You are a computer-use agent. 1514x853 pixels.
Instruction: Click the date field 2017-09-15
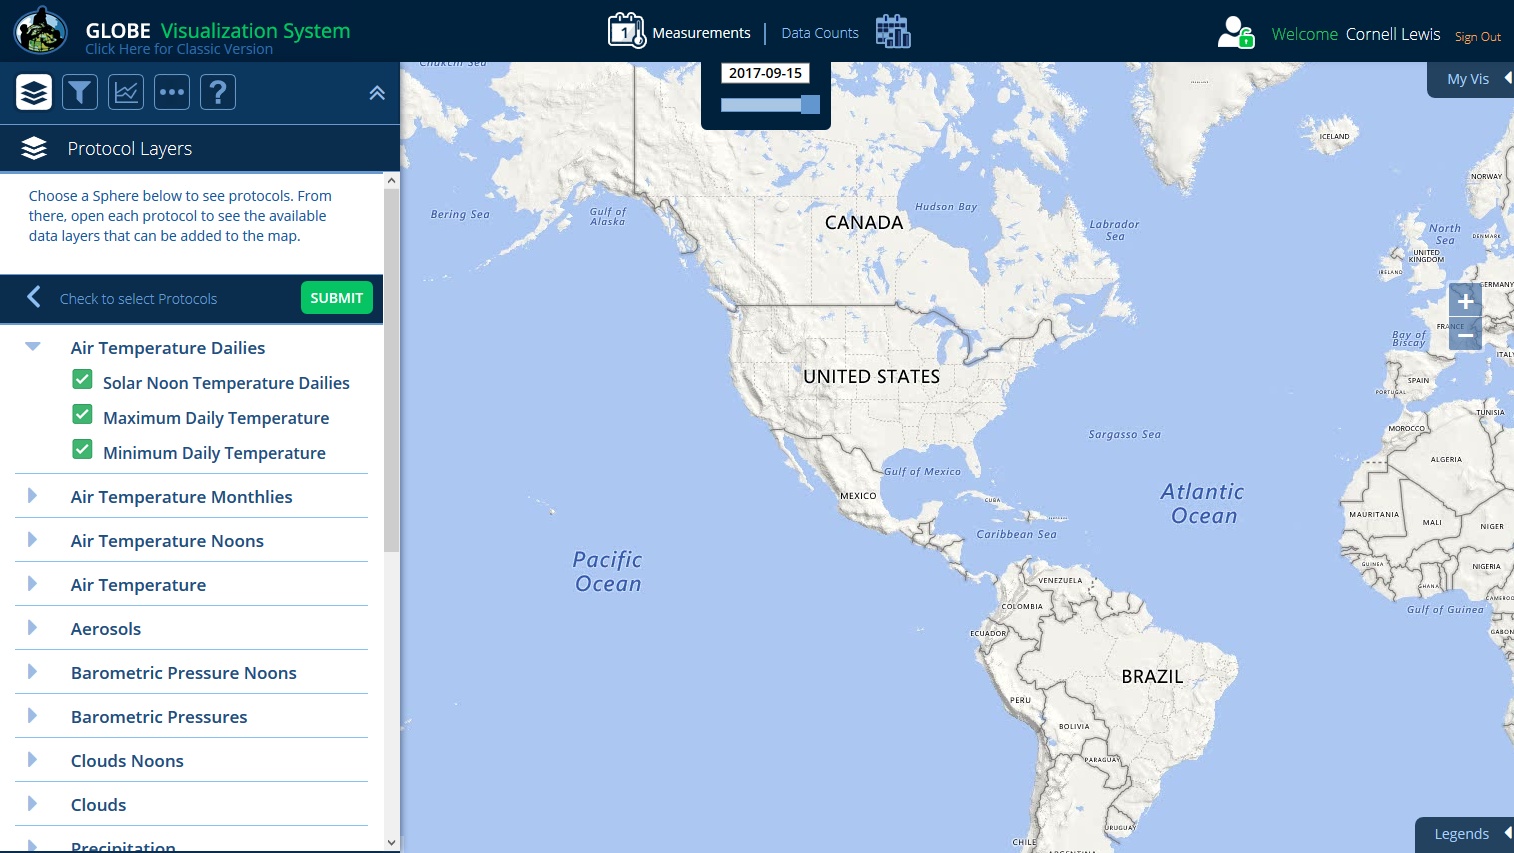(765, 73)
